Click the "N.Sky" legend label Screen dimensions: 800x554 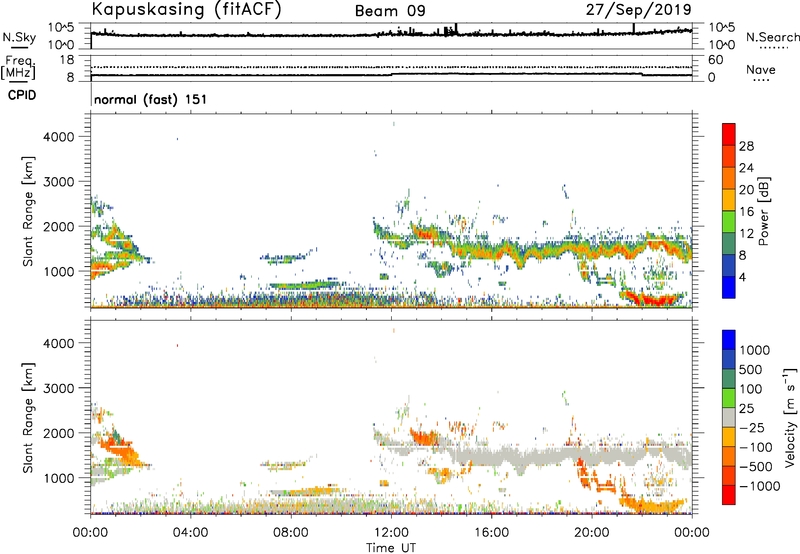tap(19, 37)
